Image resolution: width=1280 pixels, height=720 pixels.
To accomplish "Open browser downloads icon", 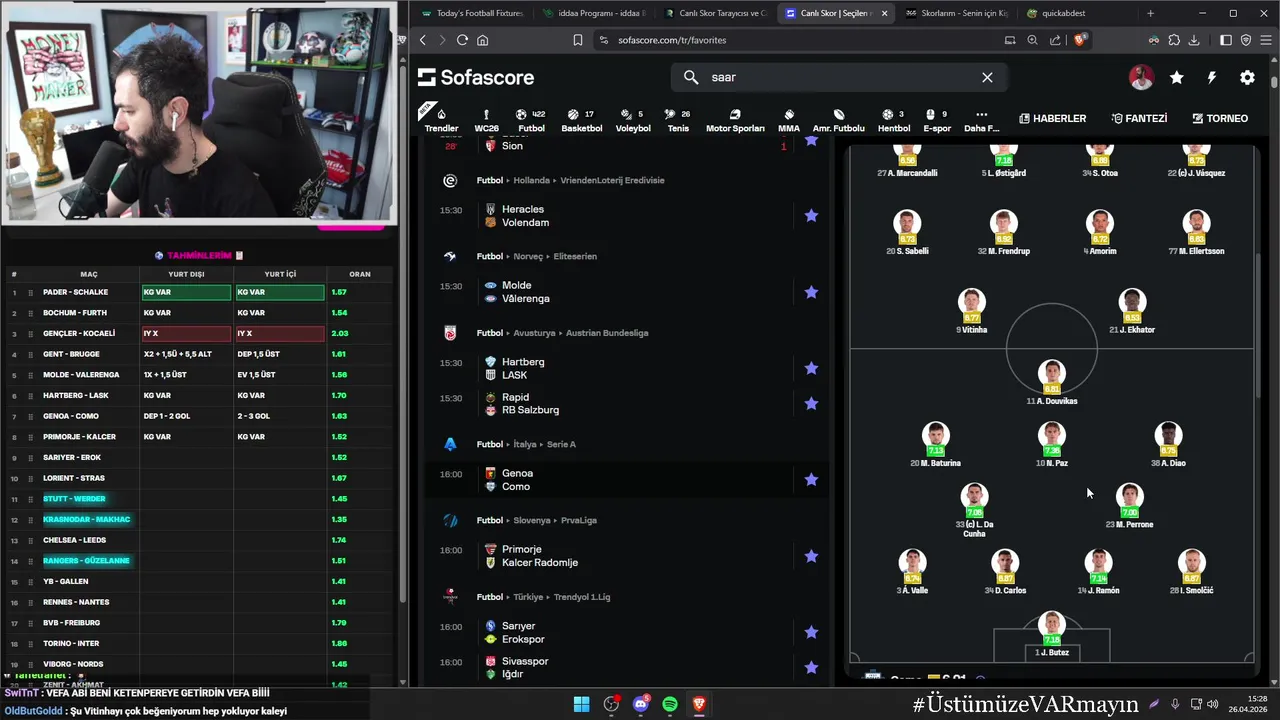I will tap(1194, 40).
